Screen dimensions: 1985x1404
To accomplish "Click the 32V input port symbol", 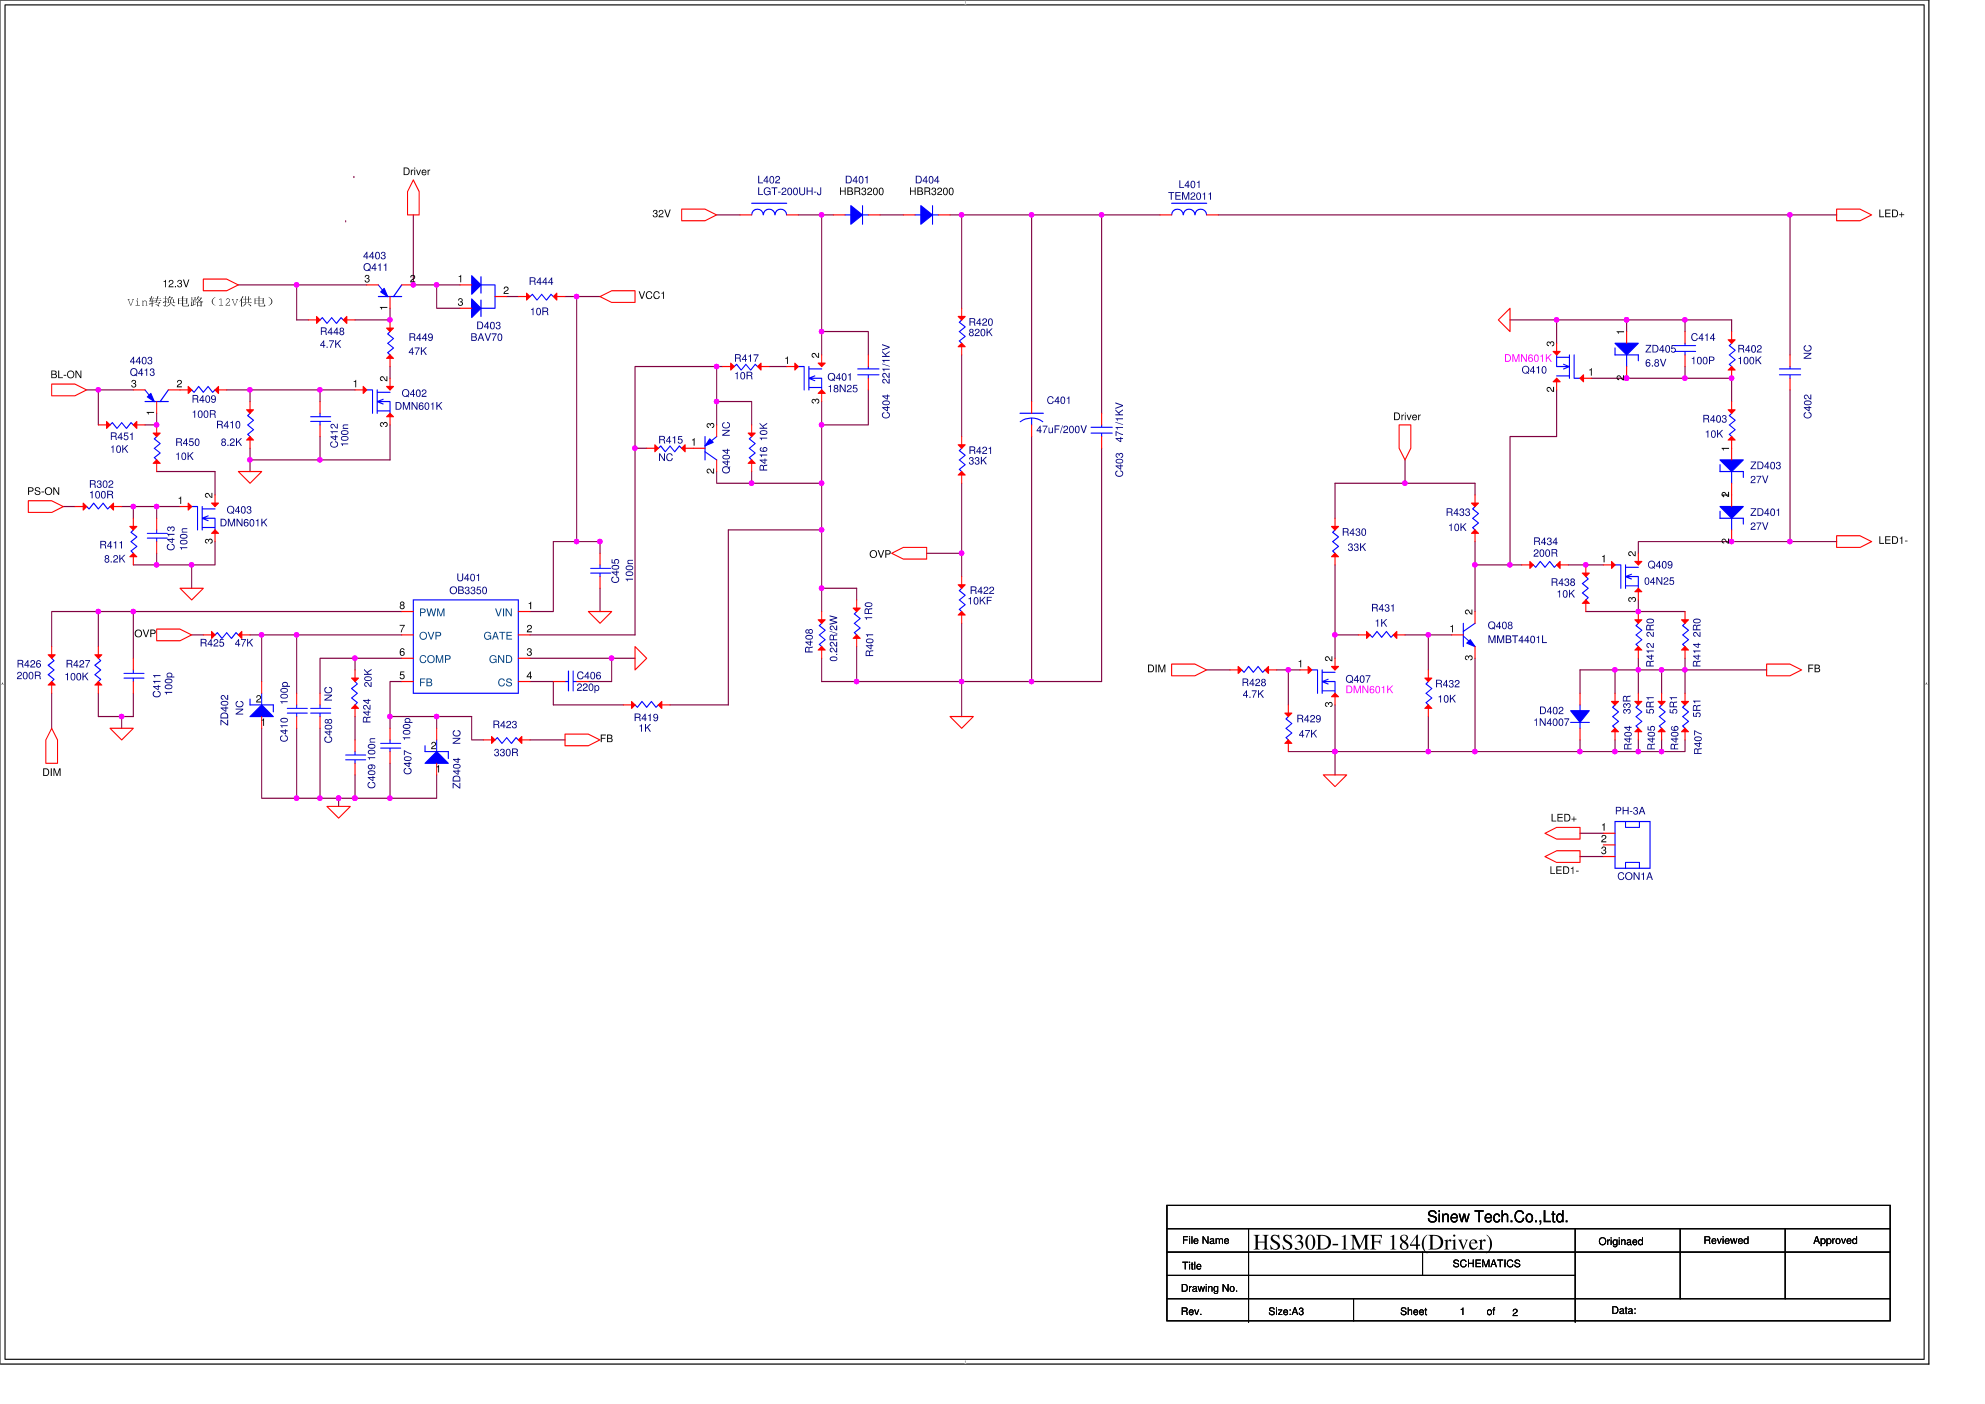I will pos(699,215).
